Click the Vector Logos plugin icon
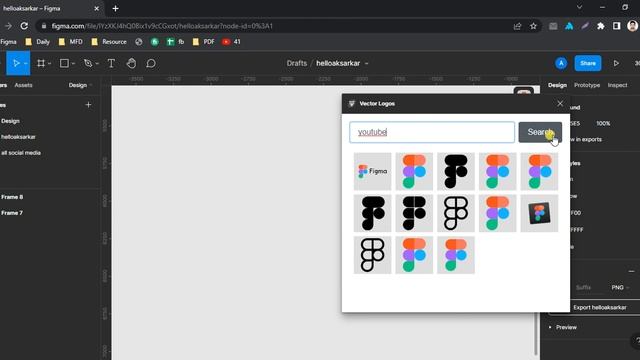The height and width of the screenshot is (360, 640). pos(352,104)
